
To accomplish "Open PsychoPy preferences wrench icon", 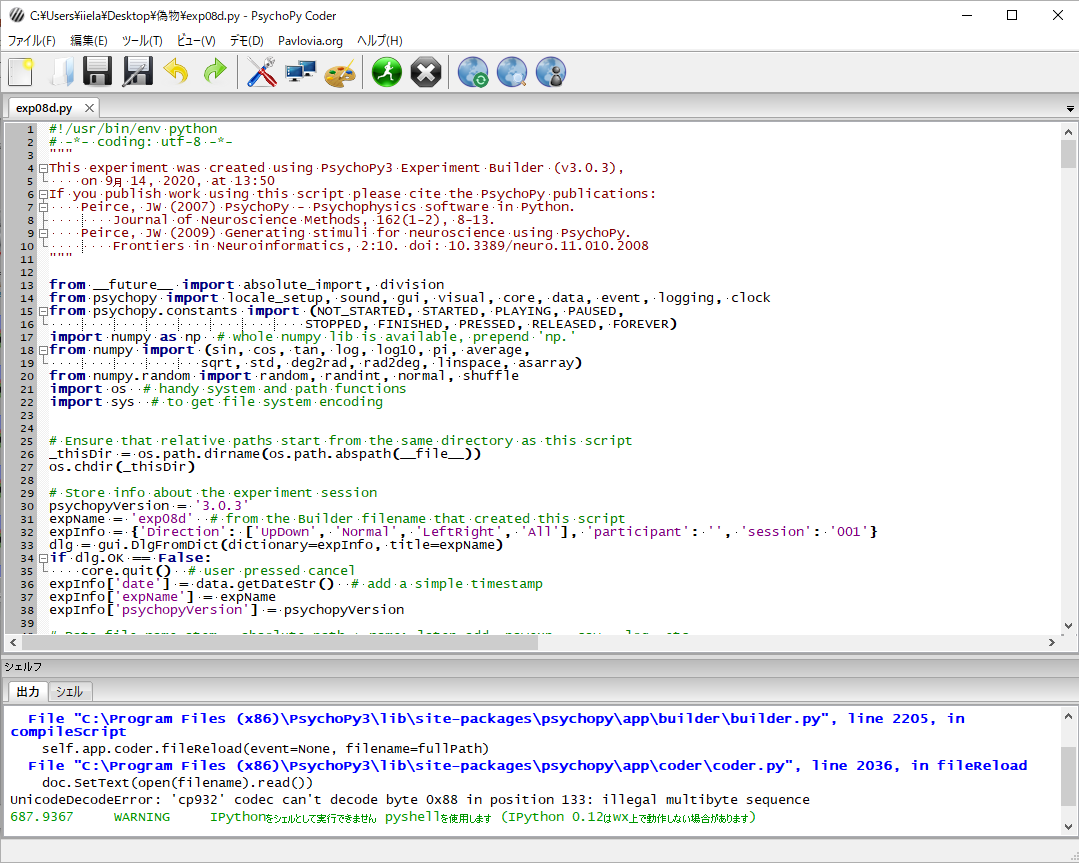I will point(261,72).
